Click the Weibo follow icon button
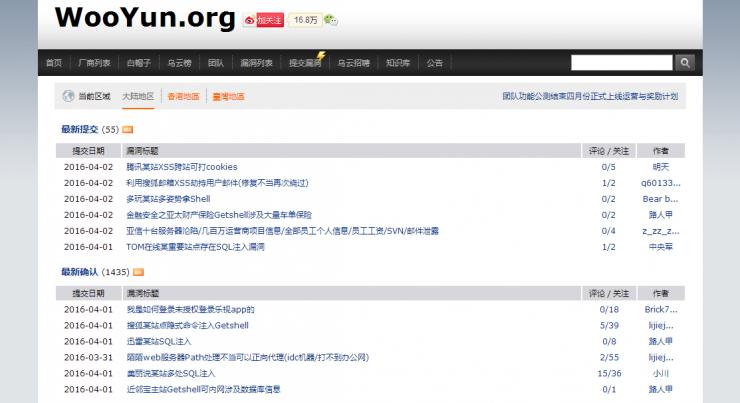 [x=263, y=19]
